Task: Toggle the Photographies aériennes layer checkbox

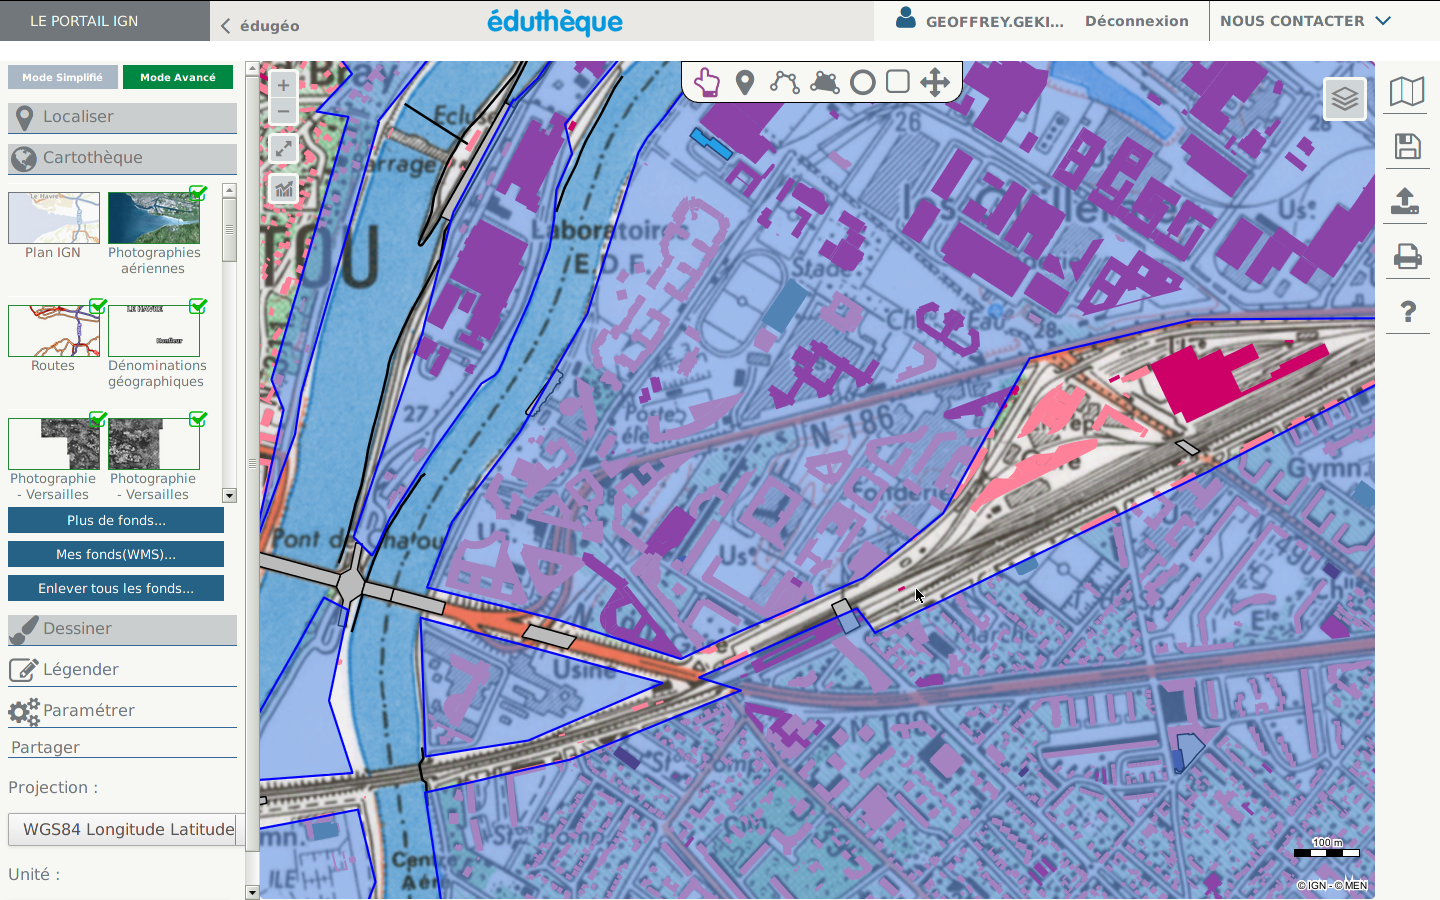Action: 198,193
